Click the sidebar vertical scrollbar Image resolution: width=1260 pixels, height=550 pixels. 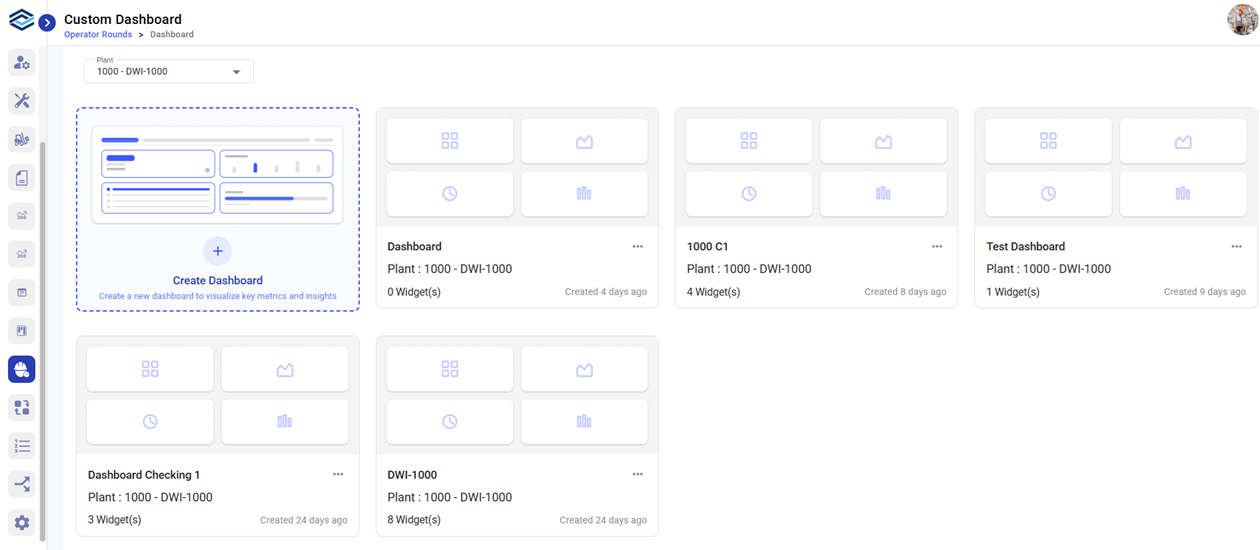point(43,340)
